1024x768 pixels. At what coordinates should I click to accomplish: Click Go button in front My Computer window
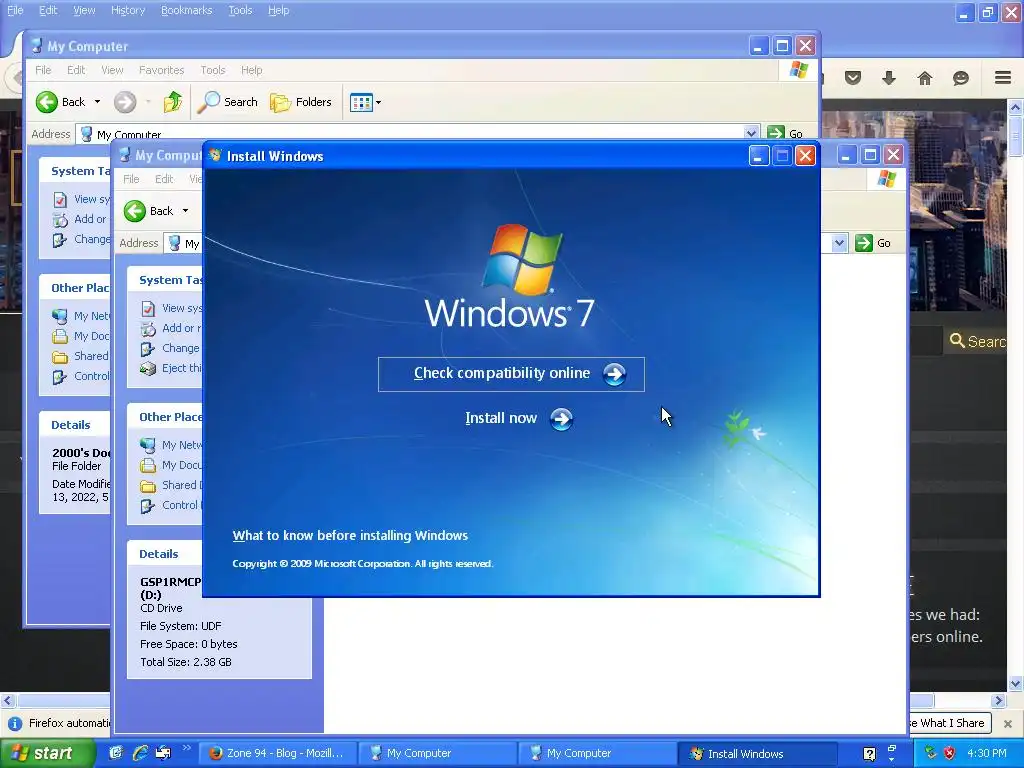(873, 243)
